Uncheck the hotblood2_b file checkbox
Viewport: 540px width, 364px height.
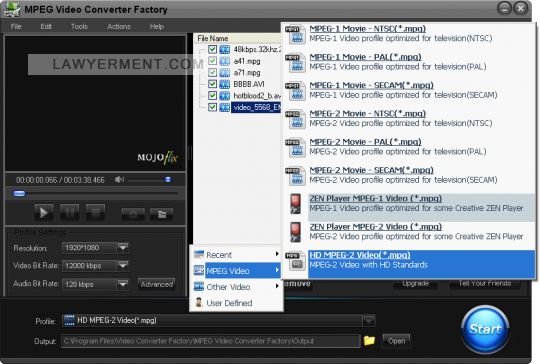[212, 95]
